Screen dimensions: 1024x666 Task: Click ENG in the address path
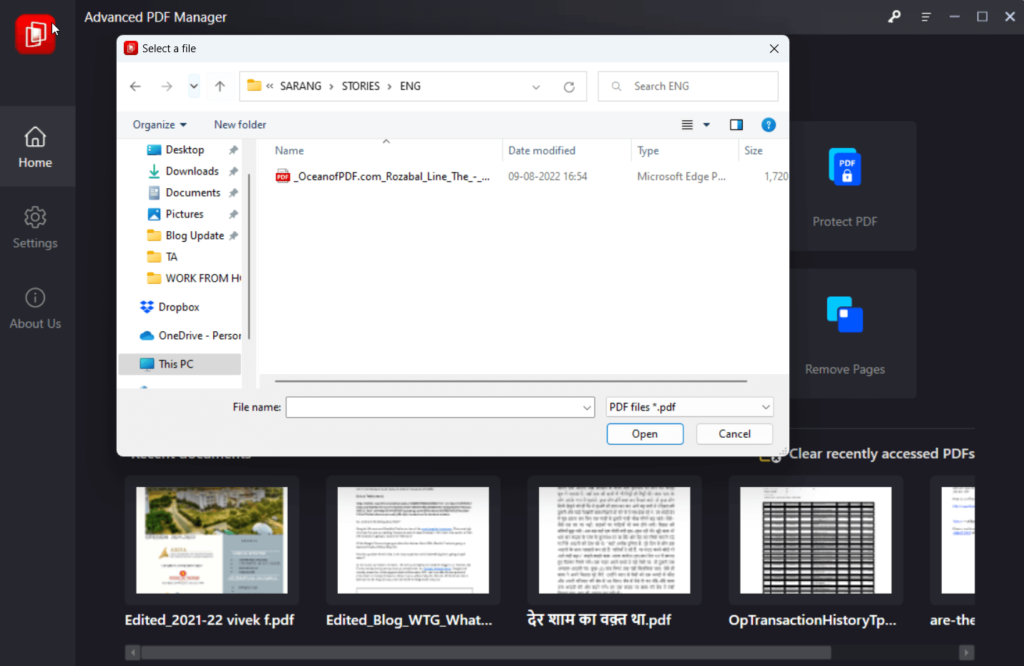click(x=410, y=86)
